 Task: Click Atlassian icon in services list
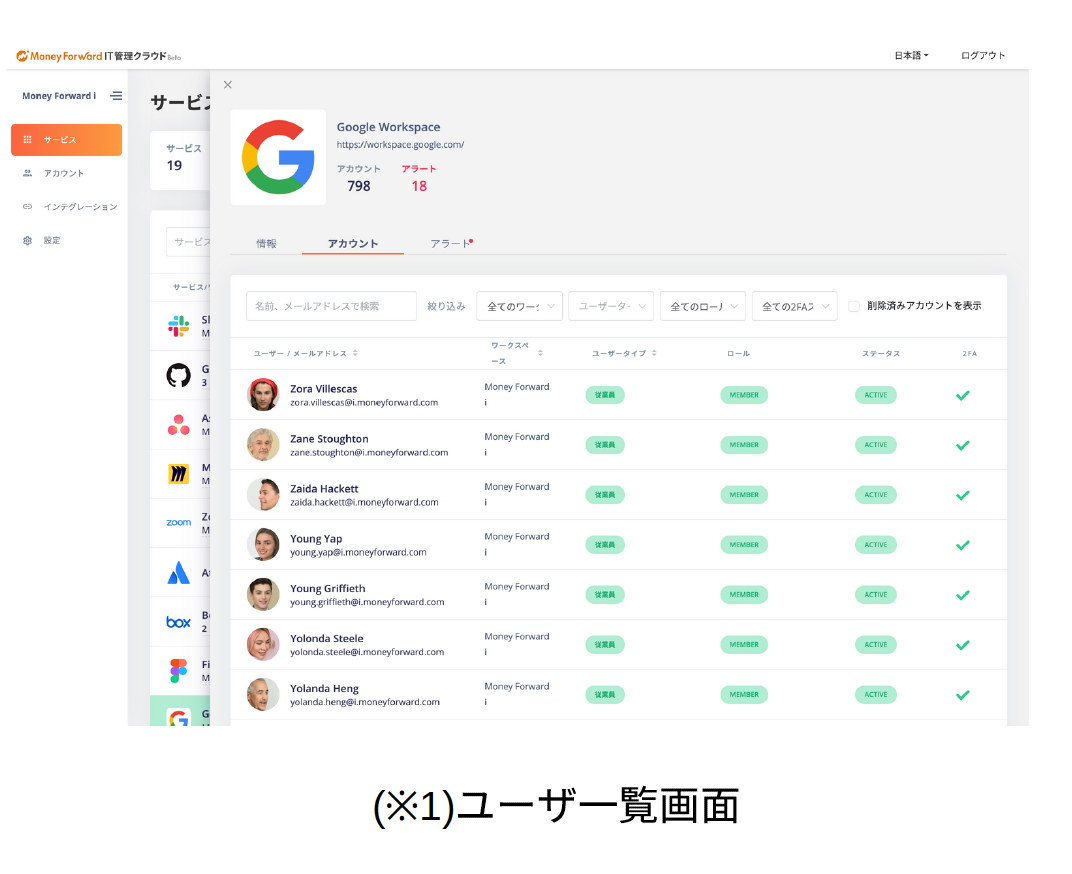coord(178,572)
